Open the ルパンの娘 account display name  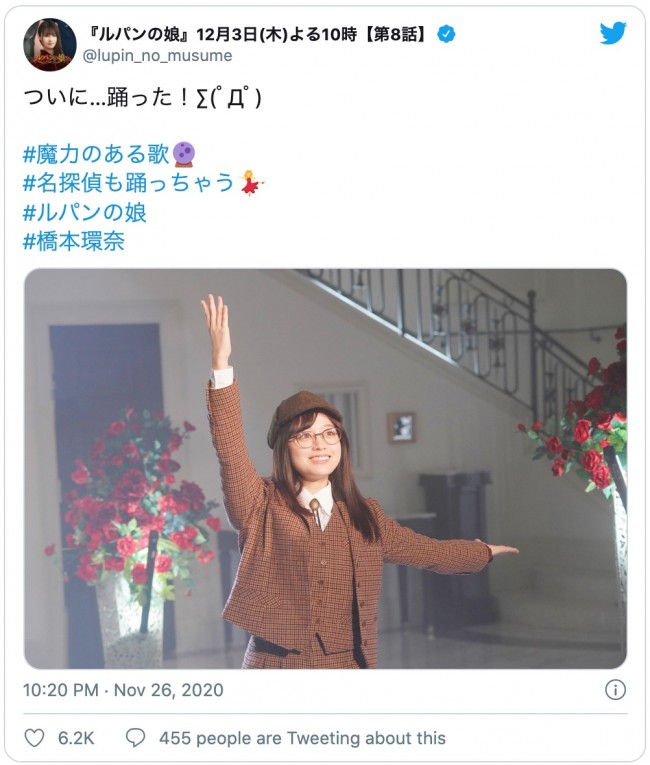[x=258, y=34]
